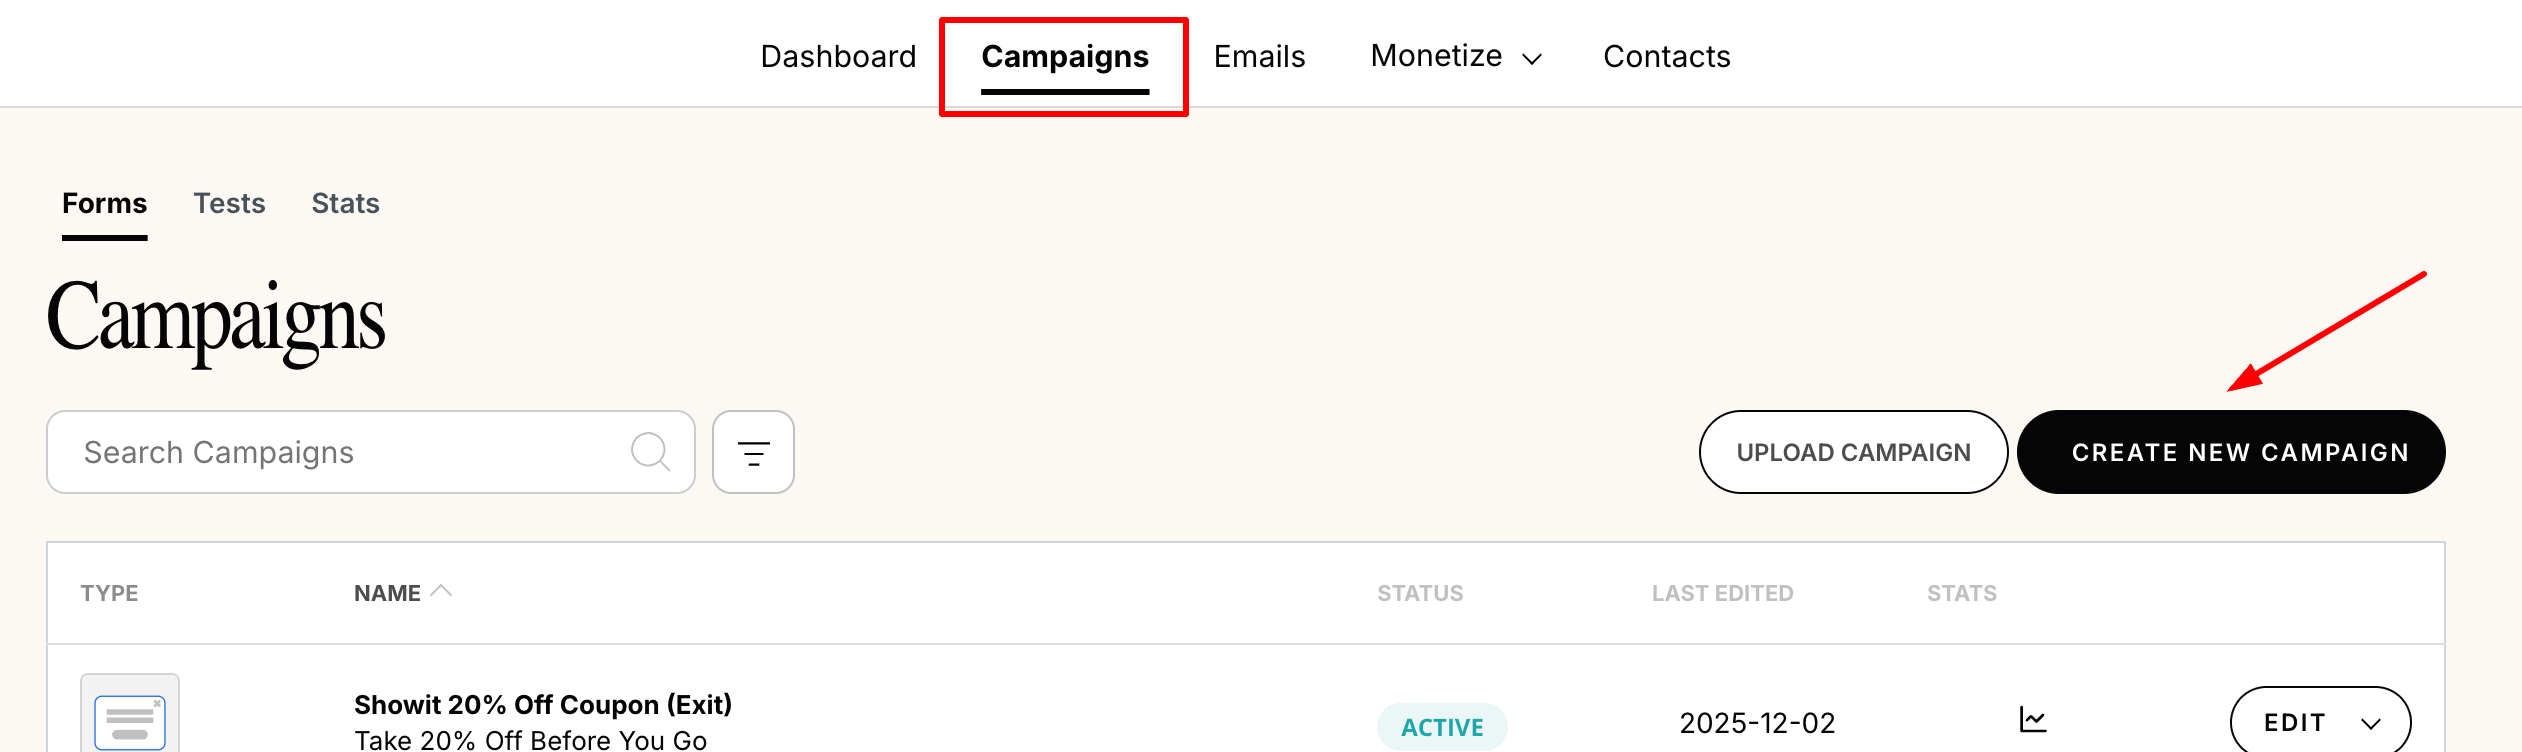The height and width of the screenshot is (752, 2522).
Task: Expand the Monetize menu chevron
Action: [1532, 59]
